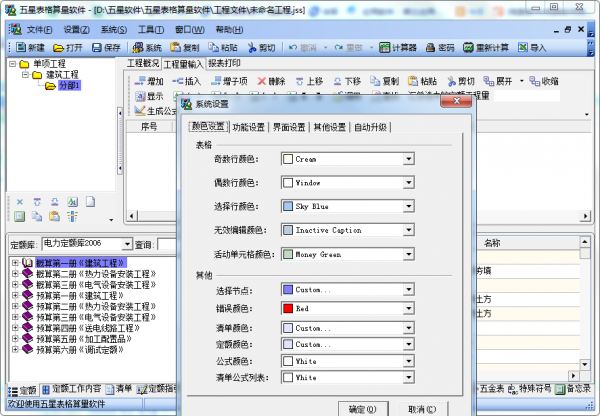Click the 导入 import toolbar icon
The width and height of the screenshot is (600, 416).
pyautogui.click(x=522, y=47)
